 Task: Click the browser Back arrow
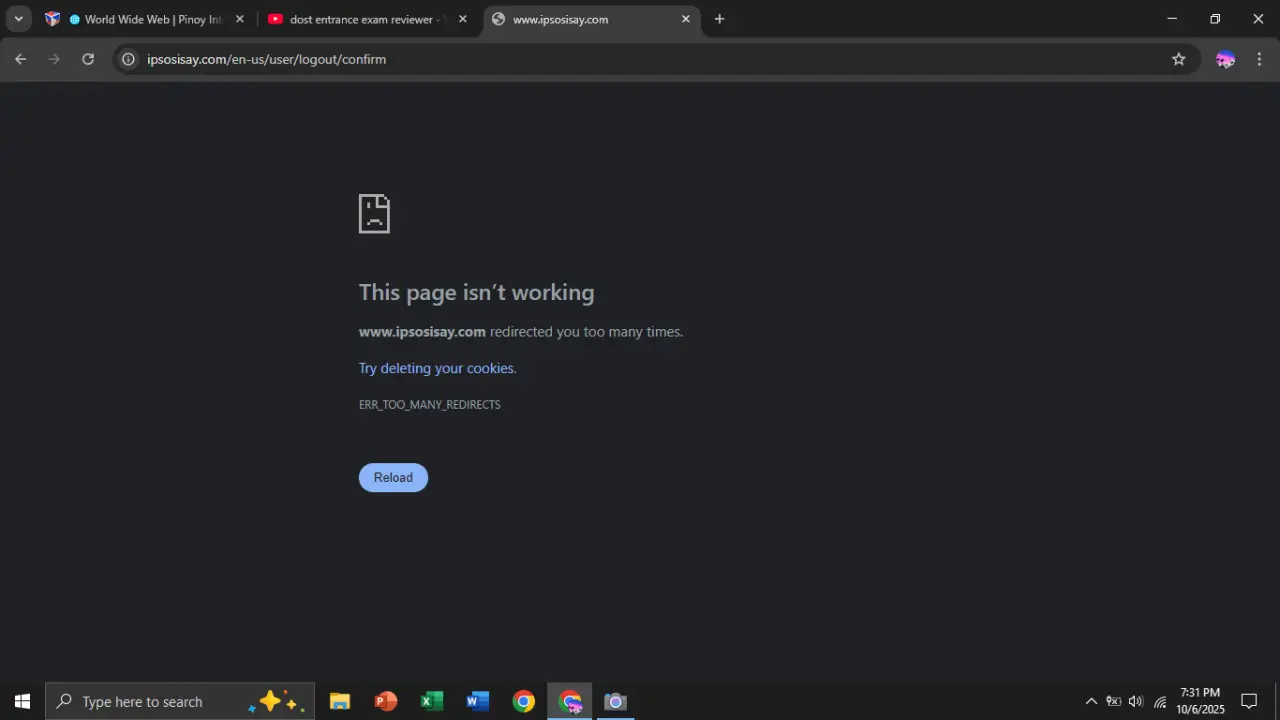tap(20, 59)
